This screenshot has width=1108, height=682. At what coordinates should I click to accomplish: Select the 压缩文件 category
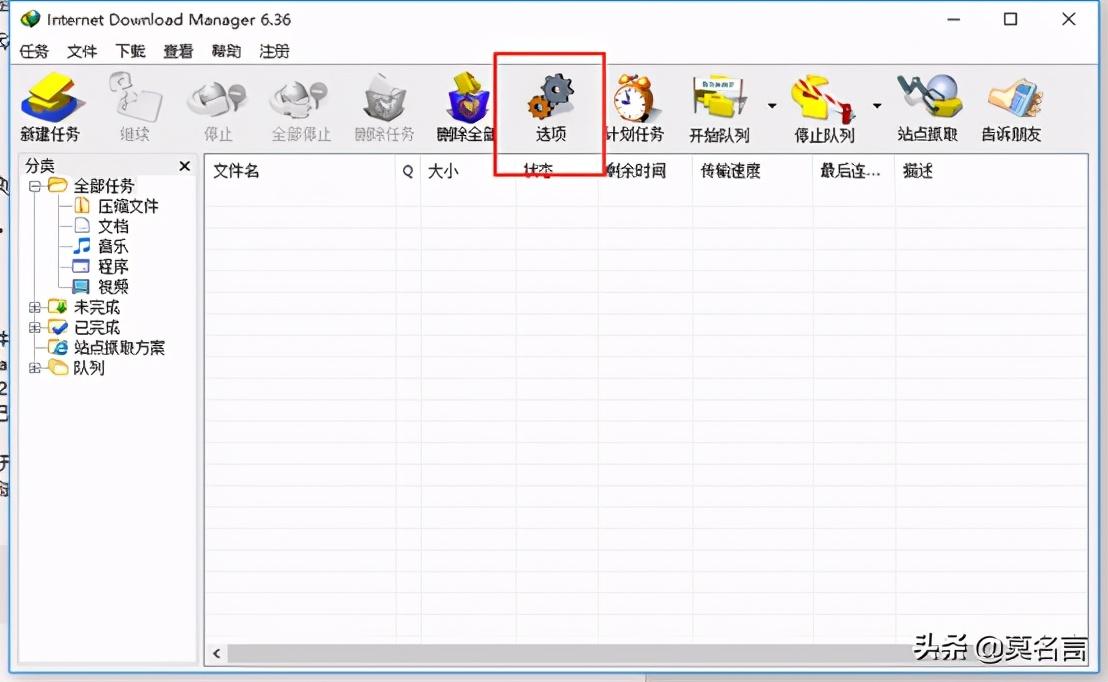[128, 206]
